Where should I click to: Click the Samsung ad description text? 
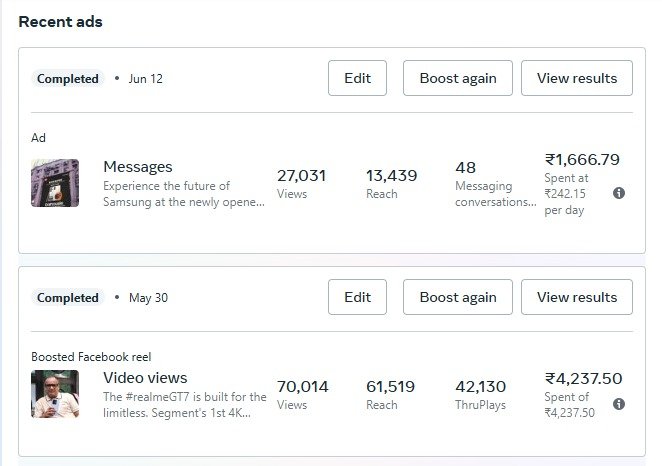pyautogui.click(x=184, y=194)
